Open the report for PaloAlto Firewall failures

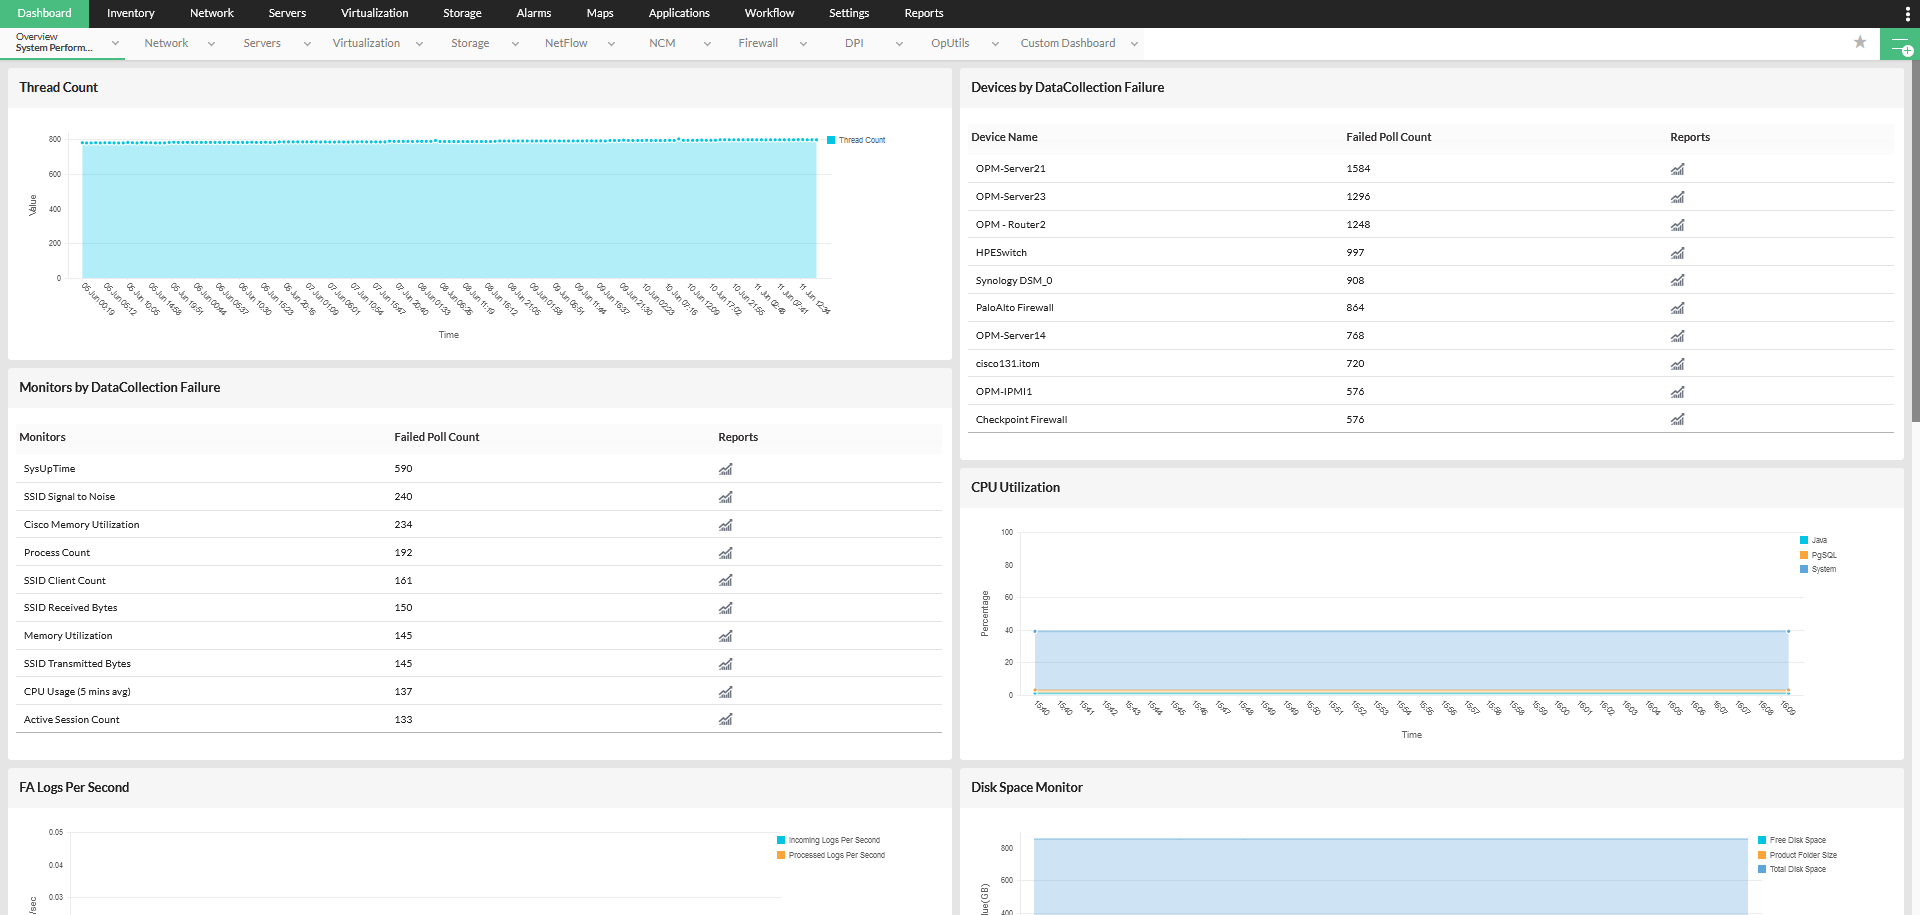point(1677,308)
